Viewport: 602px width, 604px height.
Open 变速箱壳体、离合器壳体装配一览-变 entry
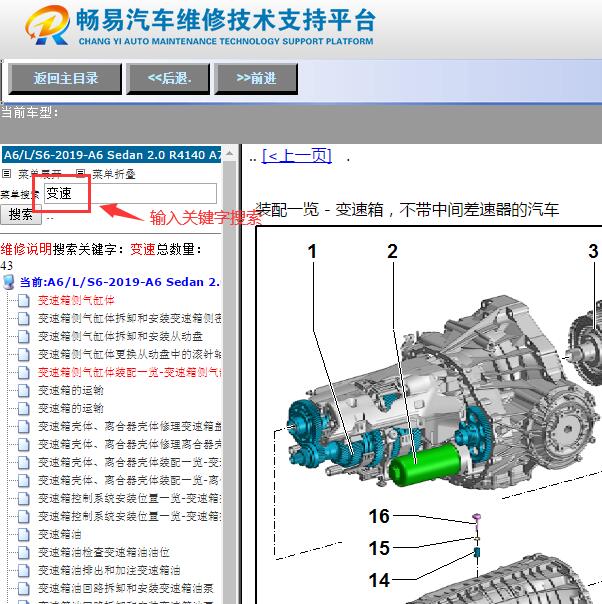130,462
